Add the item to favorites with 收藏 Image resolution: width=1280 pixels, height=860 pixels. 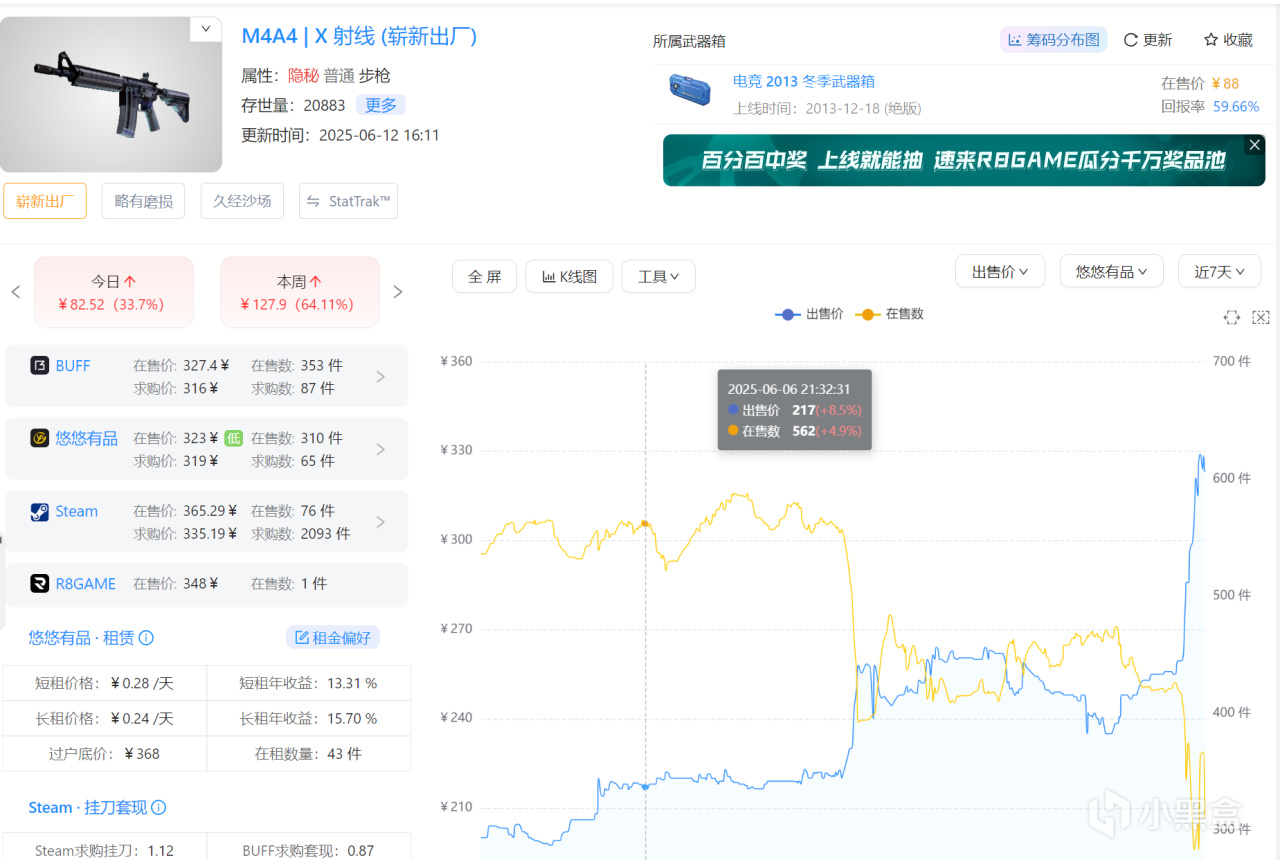(1228, 40)
